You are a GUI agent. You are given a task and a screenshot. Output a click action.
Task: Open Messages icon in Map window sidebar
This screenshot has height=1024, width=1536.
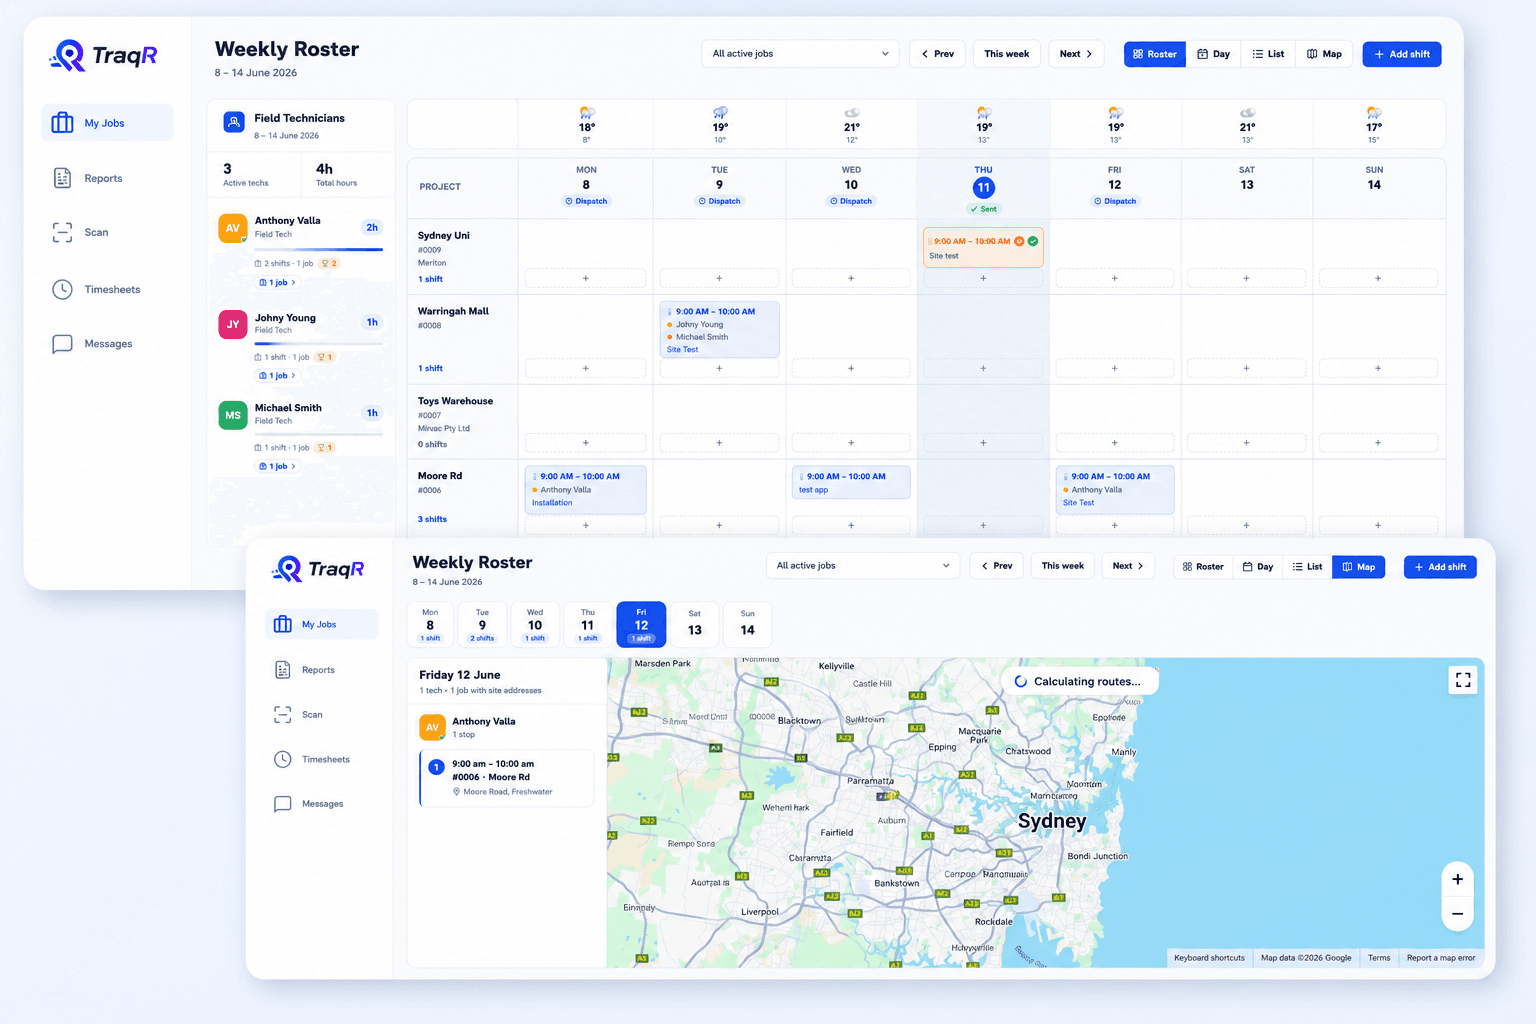[283, 804]
